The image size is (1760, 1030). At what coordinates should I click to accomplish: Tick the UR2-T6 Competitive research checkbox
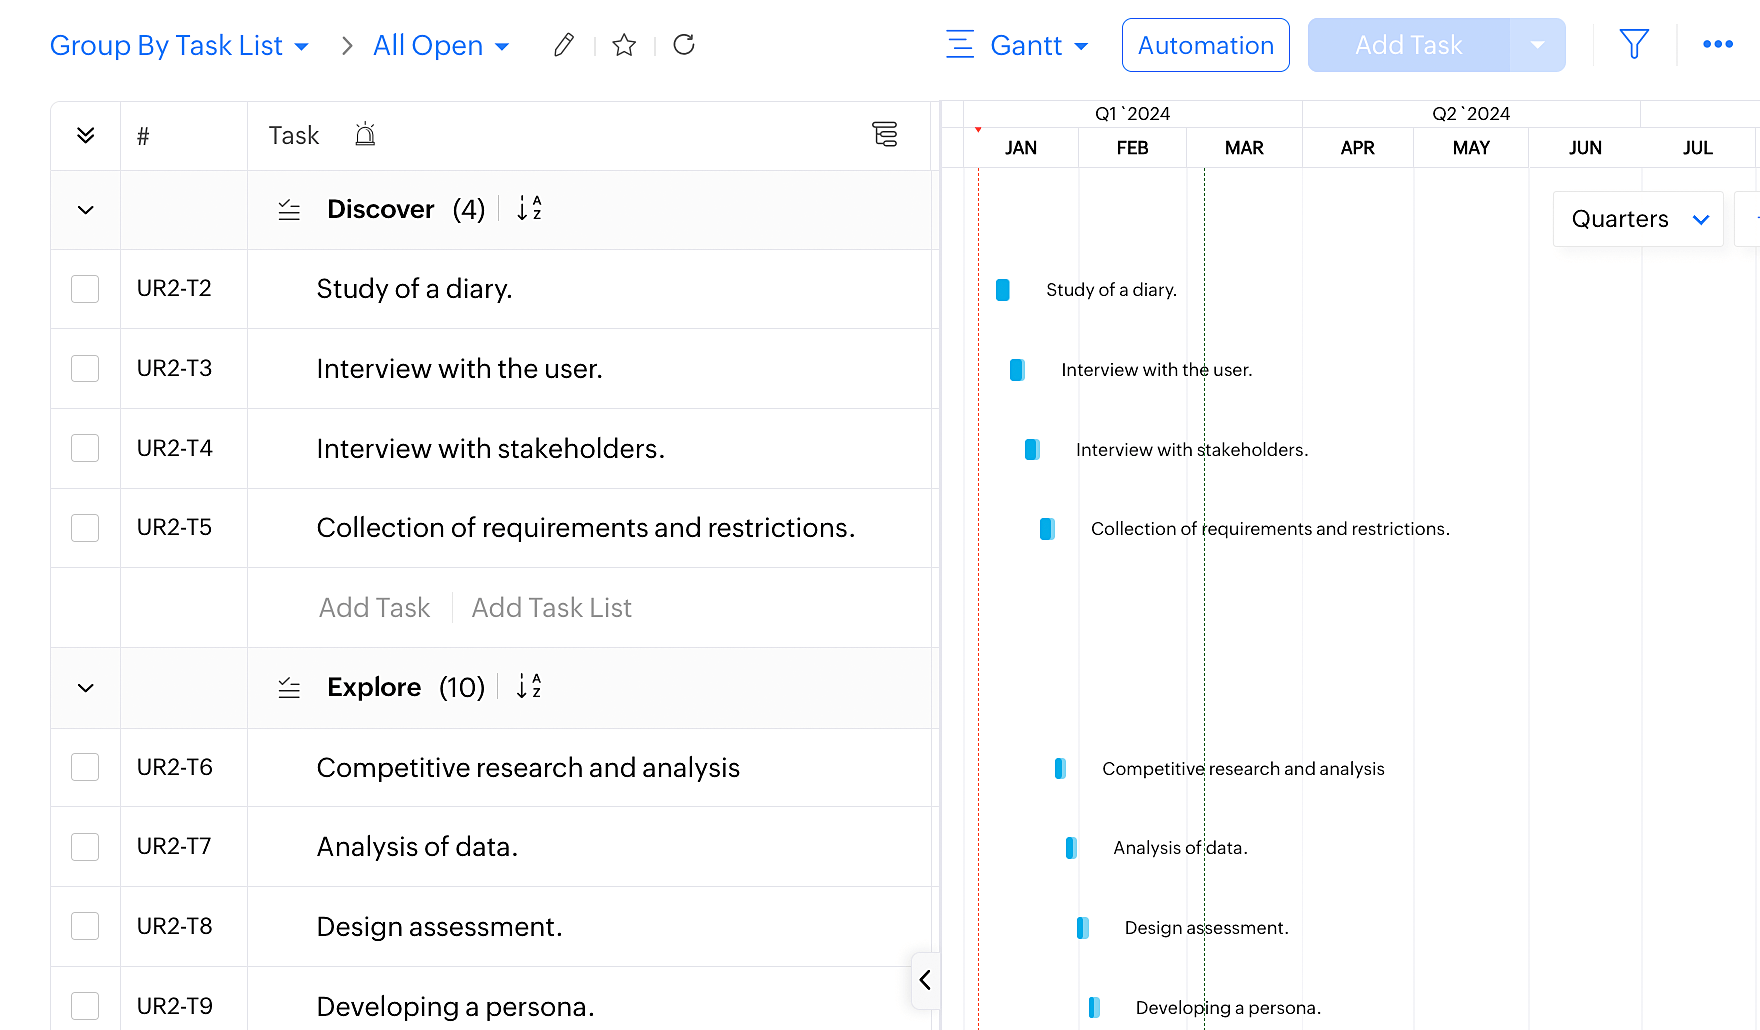[x=85, y=767]
